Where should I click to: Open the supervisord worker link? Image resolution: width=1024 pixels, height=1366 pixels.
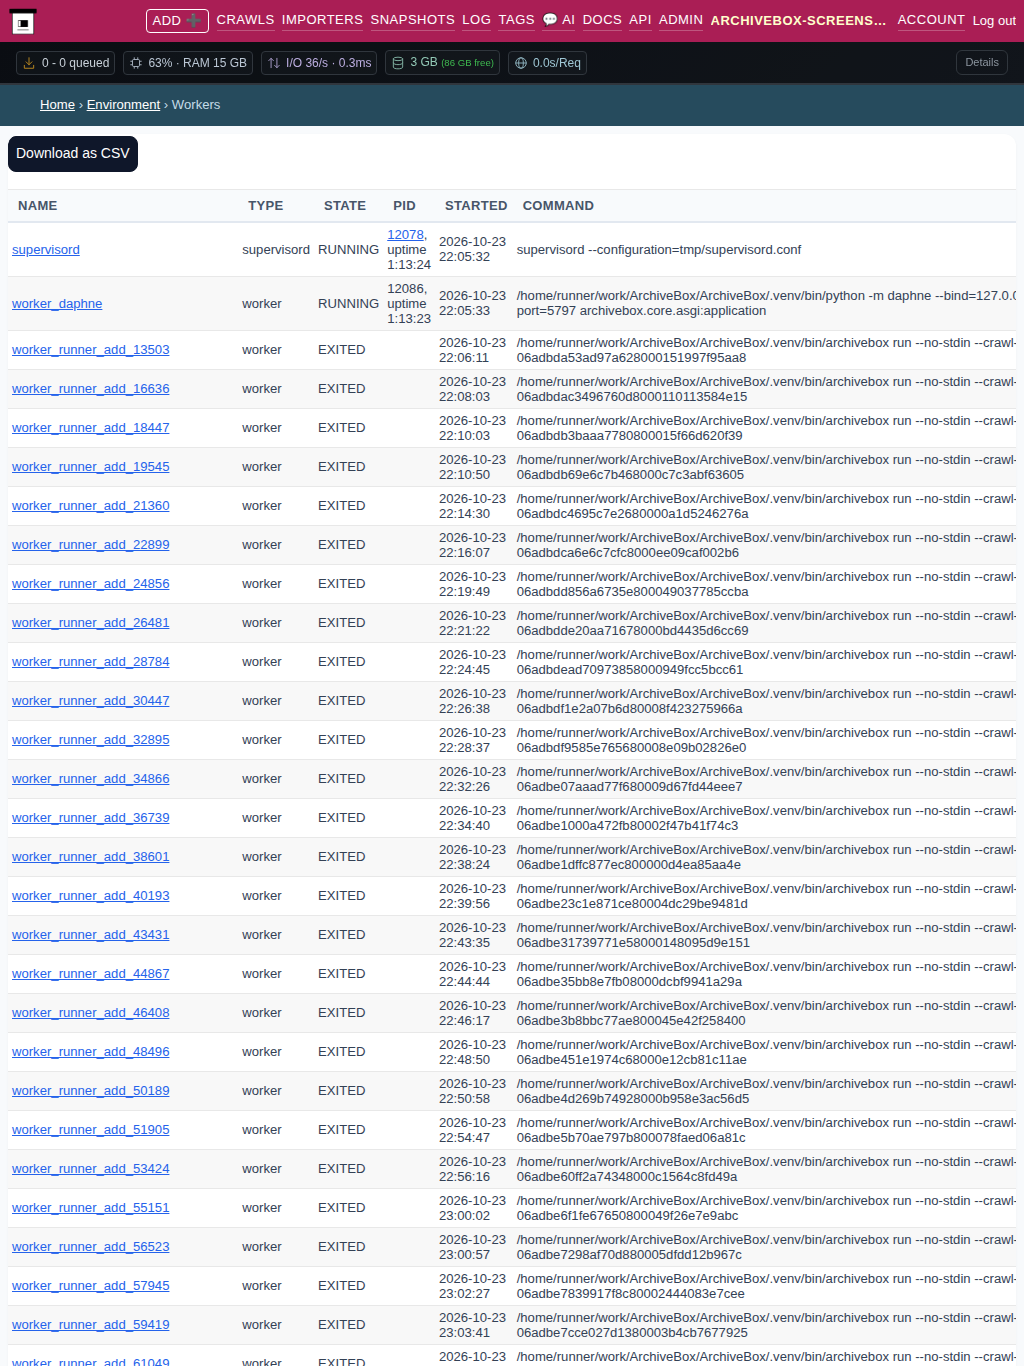tap(46, 250)
